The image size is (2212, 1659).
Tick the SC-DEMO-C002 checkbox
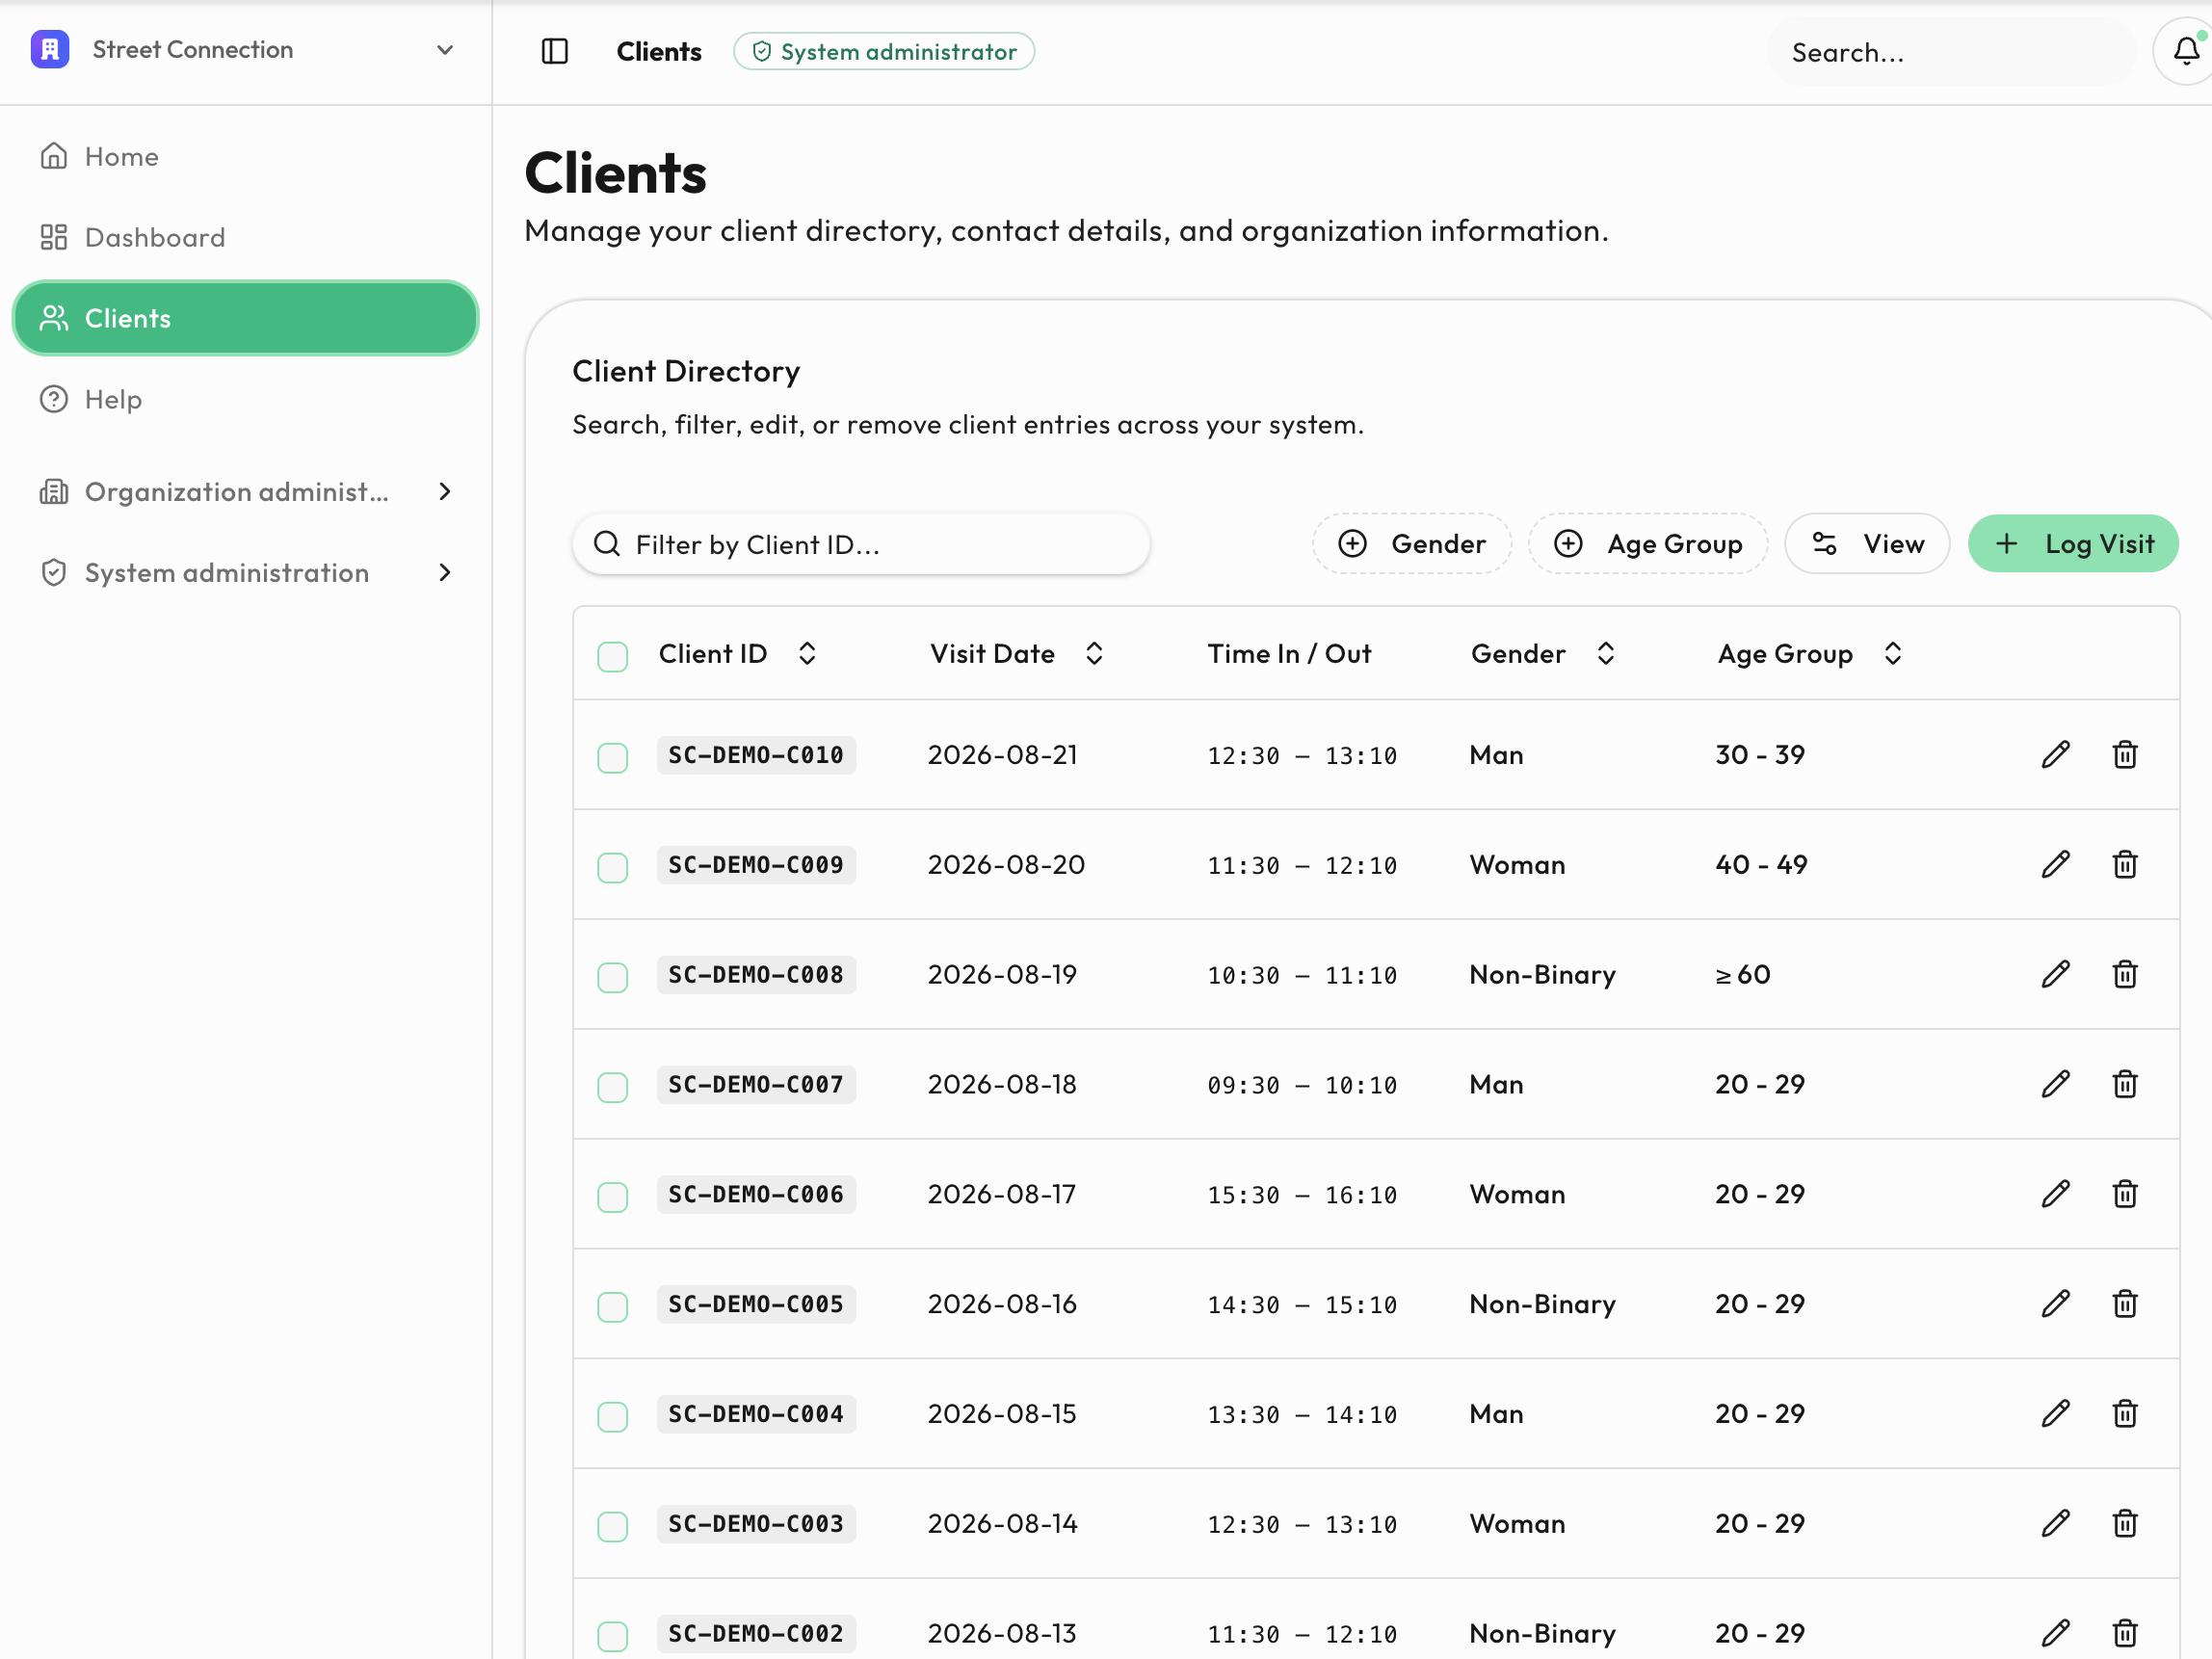tap(612, 1637)
